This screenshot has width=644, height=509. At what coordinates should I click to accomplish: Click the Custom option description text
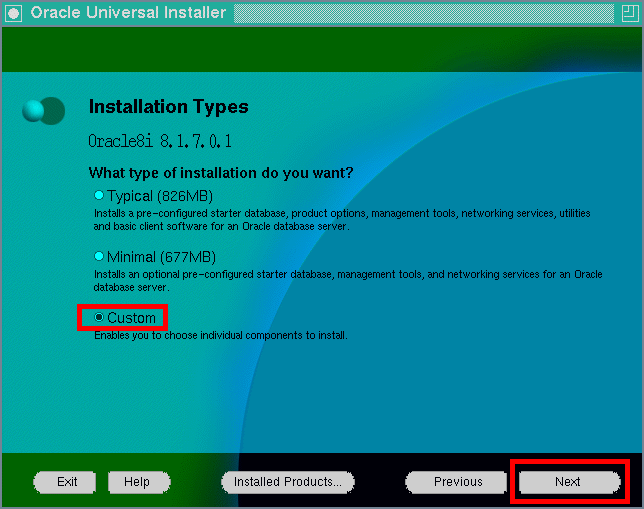(x=220, y=336)
